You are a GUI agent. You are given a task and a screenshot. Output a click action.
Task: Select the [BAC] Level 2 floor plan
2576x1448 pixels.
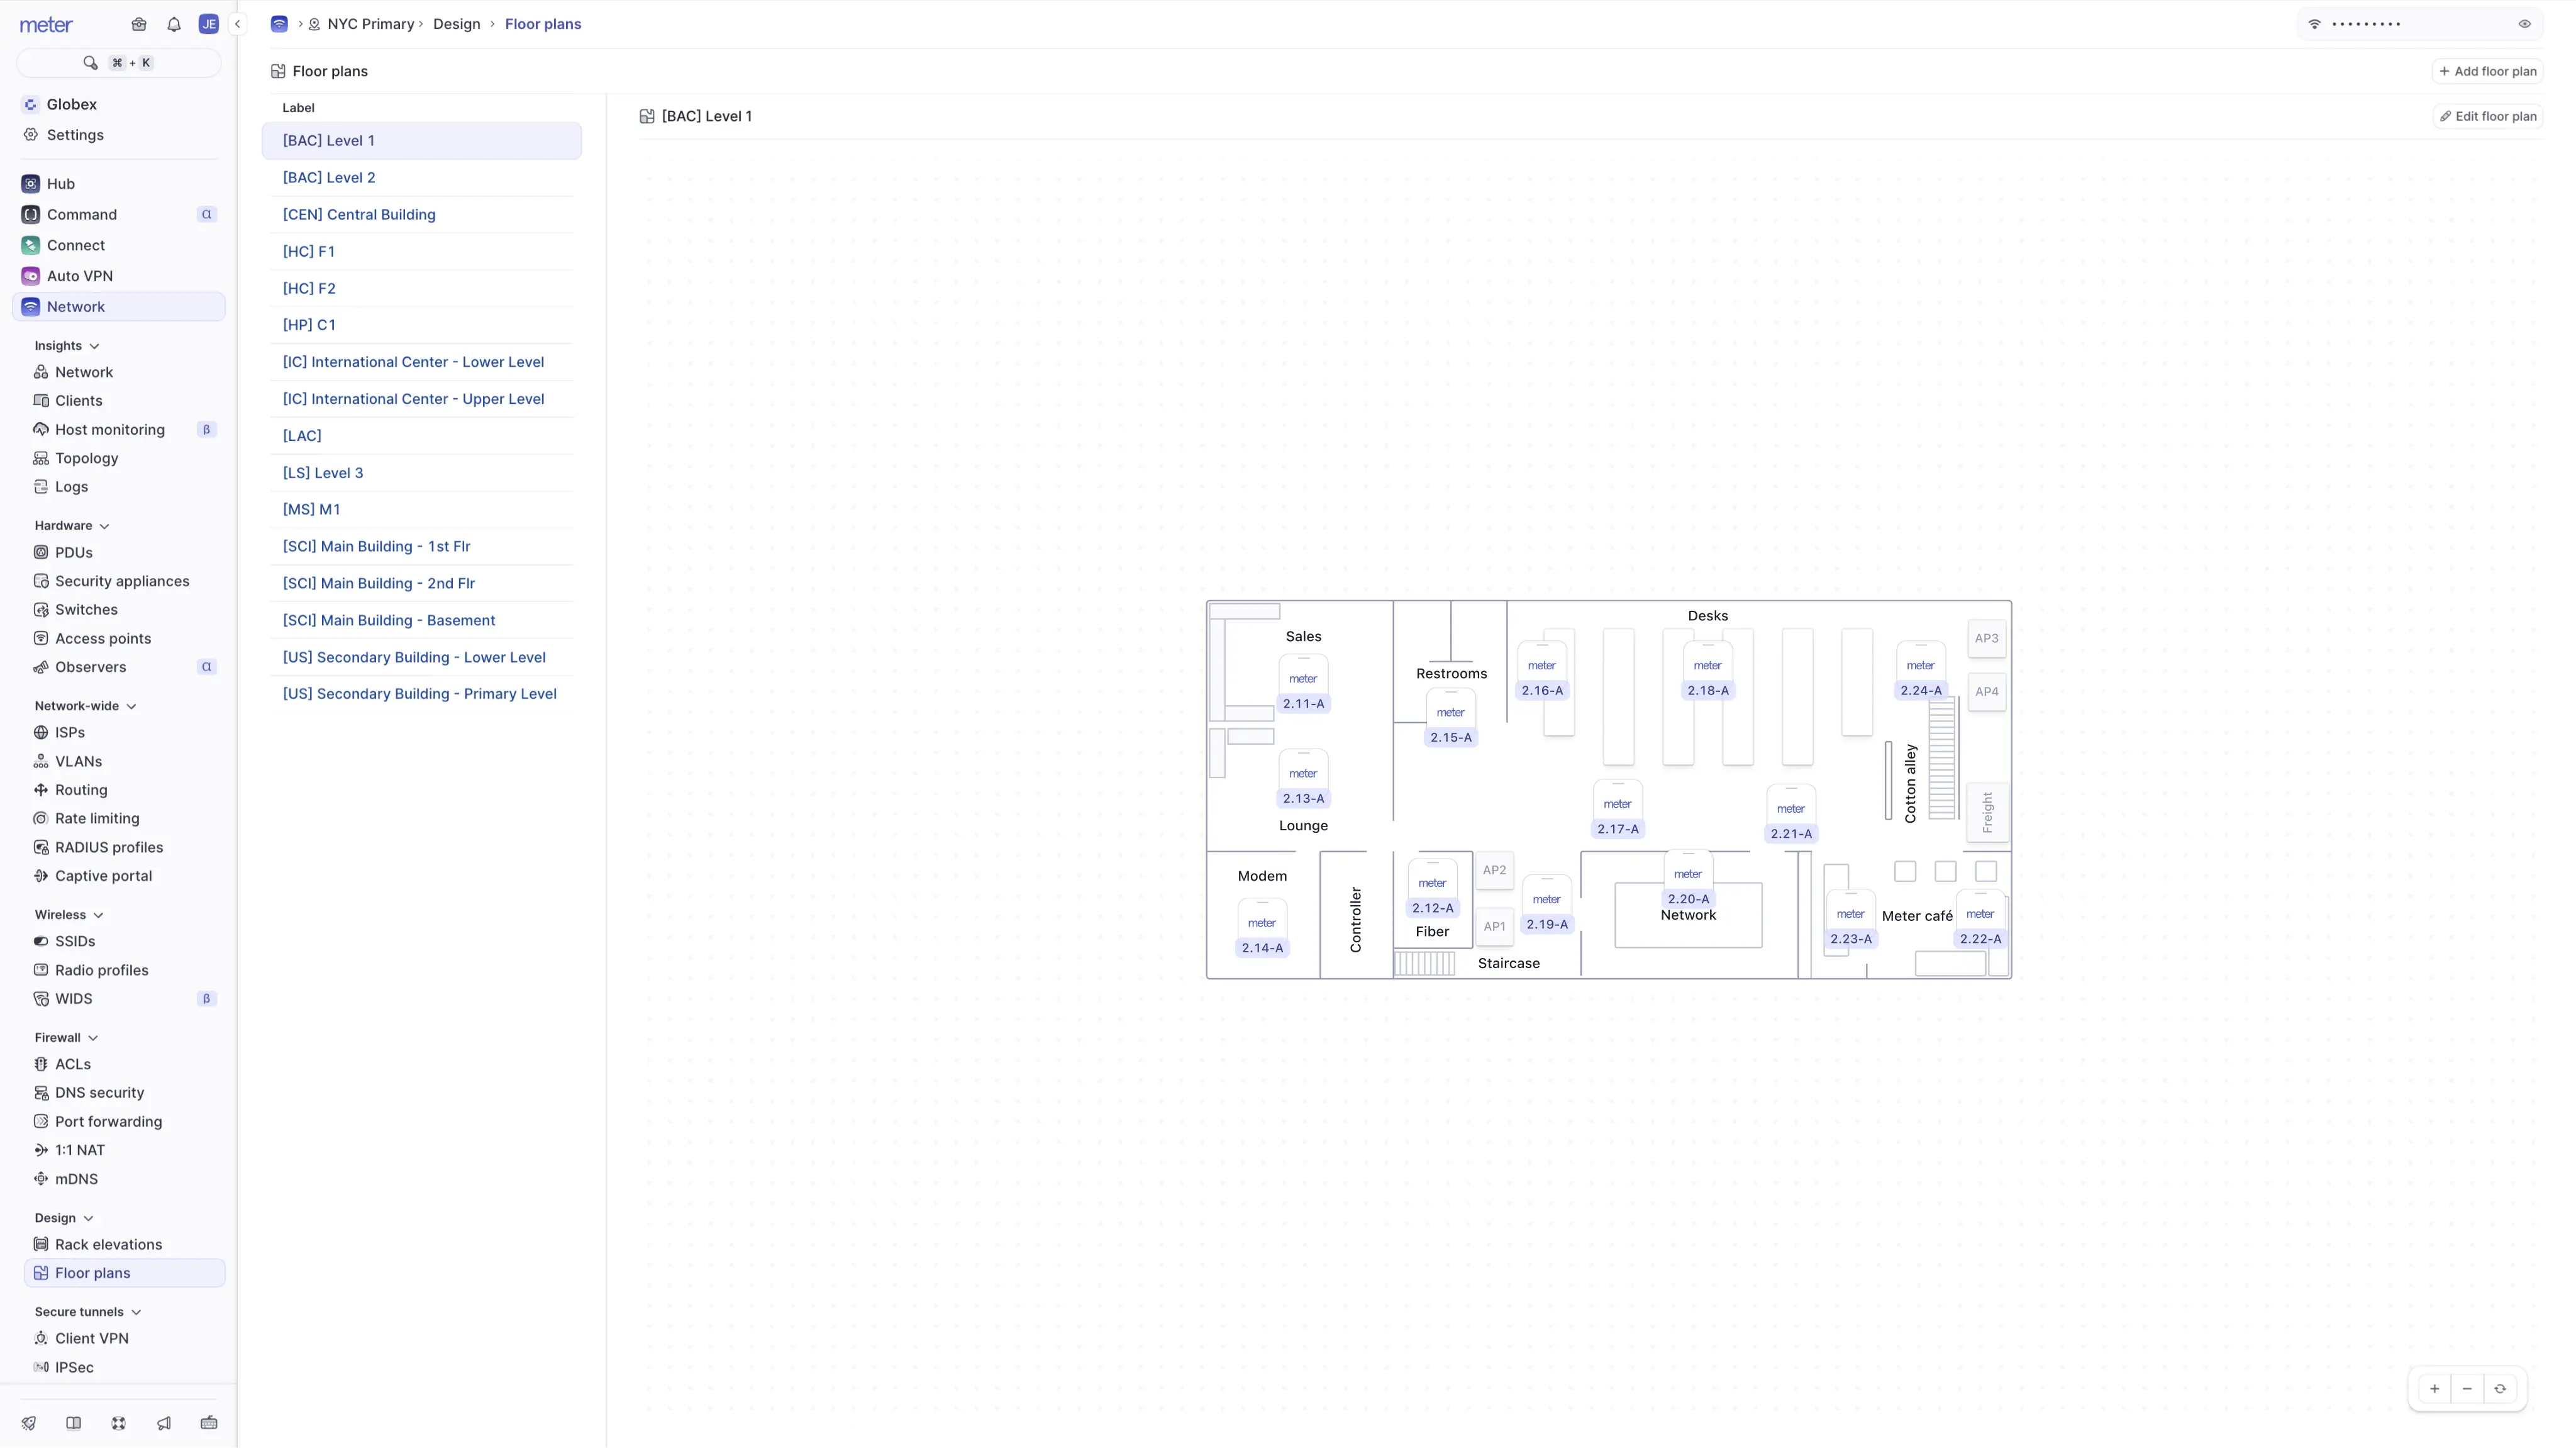pyautogui.click(x=329, y=177)
